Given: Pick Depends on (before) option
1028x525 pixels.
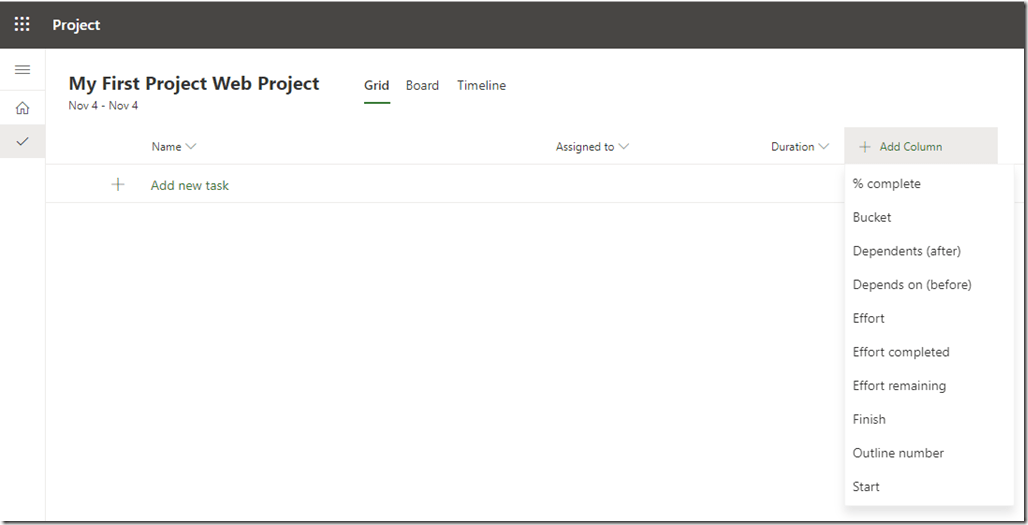Looking at the screenshot, I should tap(911, 285).
